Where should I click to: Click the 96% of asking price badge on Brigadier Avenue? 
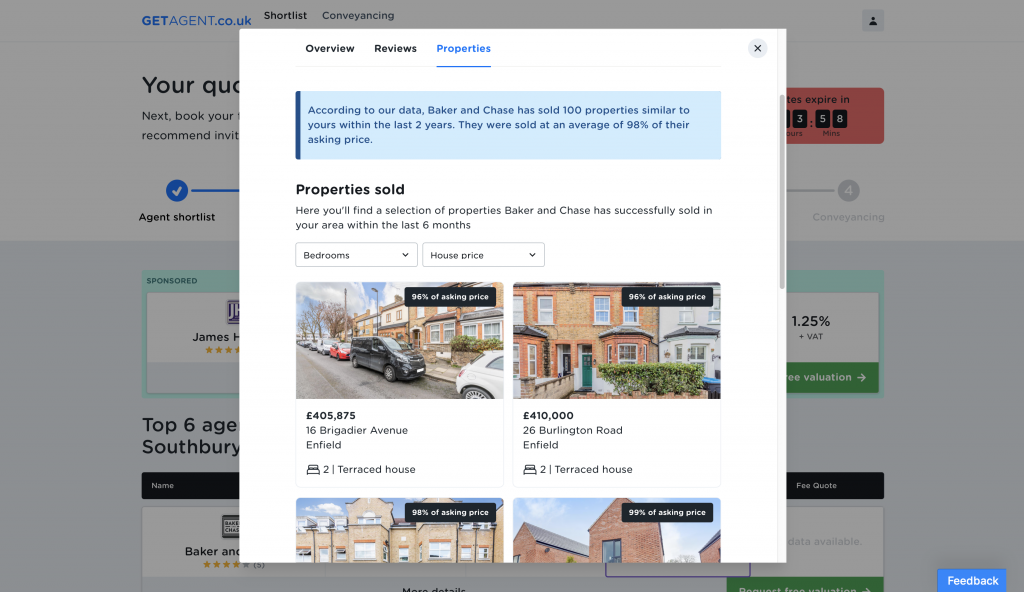pos(450,297)
